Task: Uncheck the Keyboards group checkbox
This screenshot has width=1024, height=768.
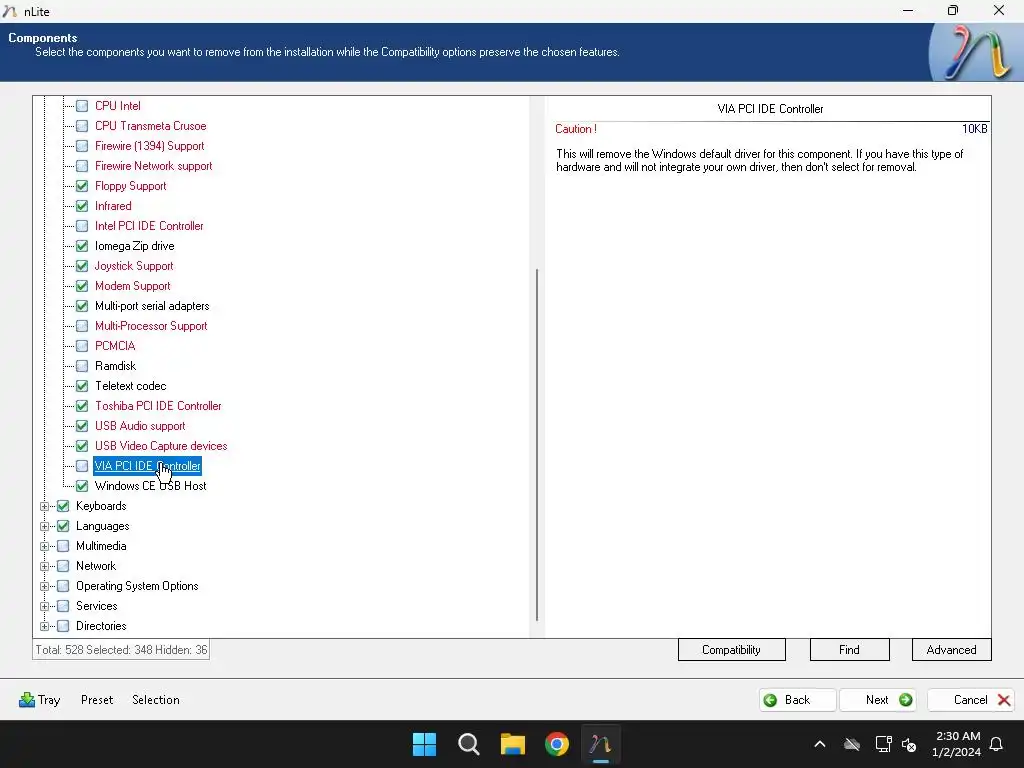Action: pos(63,506)
